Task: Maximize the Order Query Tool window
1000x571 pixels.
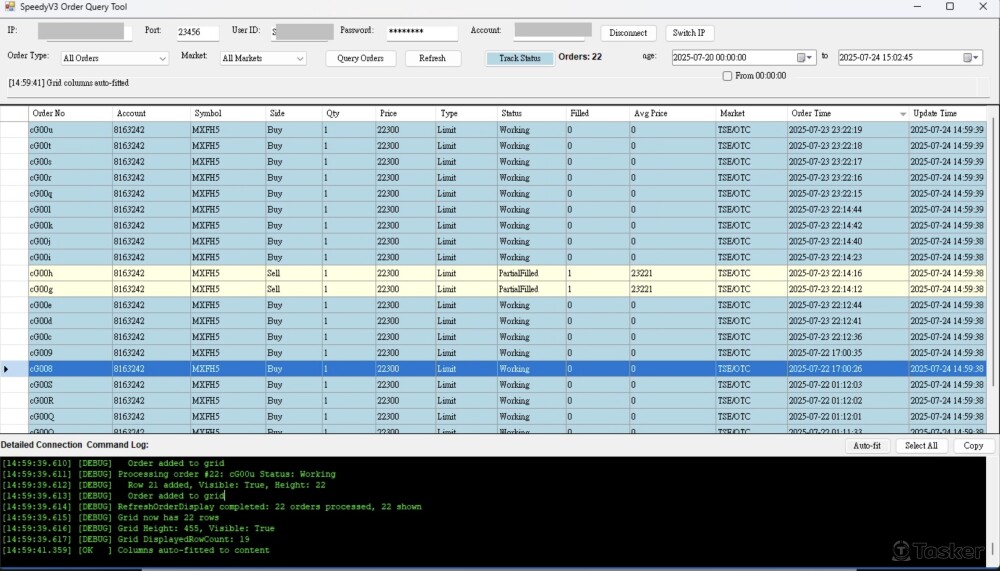Action: (949, 6)
